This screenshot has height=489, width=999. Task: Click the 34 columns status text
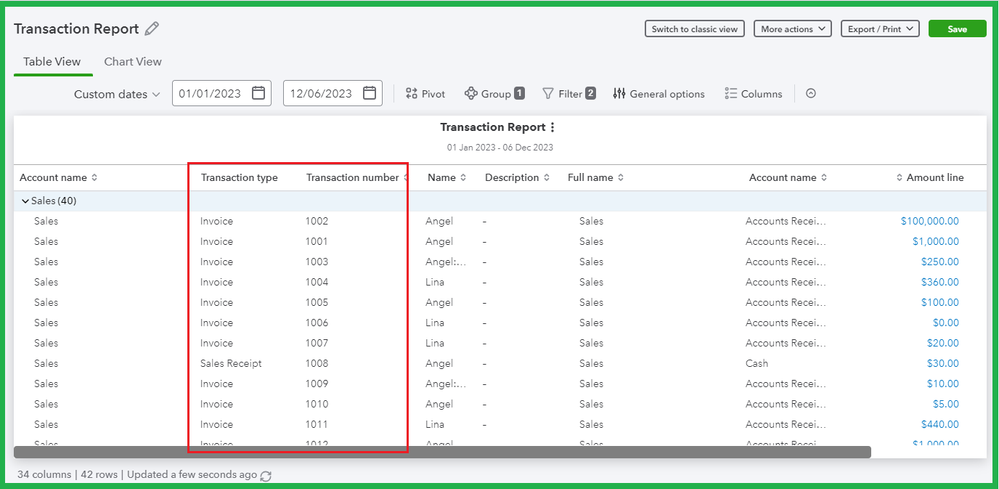[43, 475]
